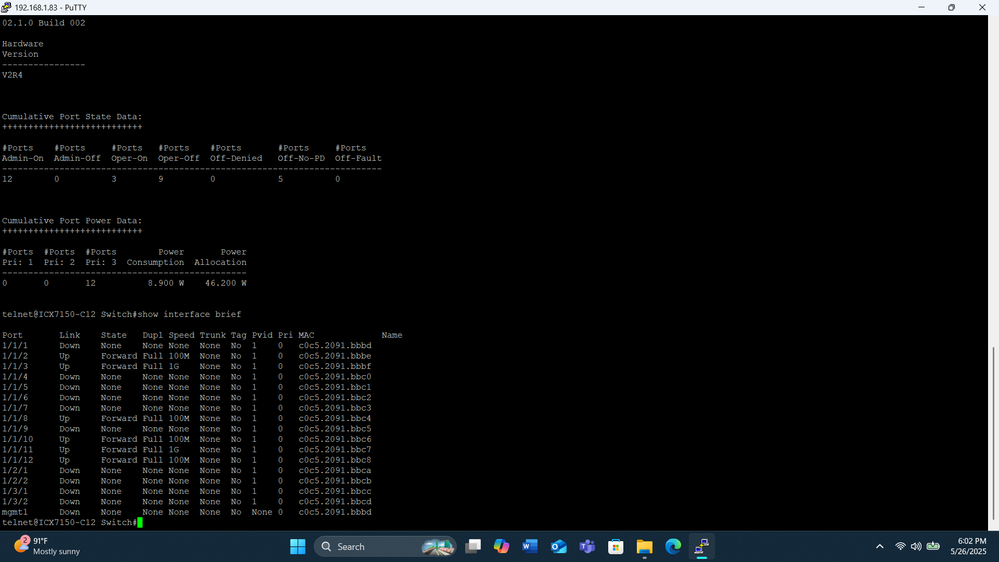Click the 'Cumulative Port Power Data:' heading
The image size is (999, 562).
point(72,221)
